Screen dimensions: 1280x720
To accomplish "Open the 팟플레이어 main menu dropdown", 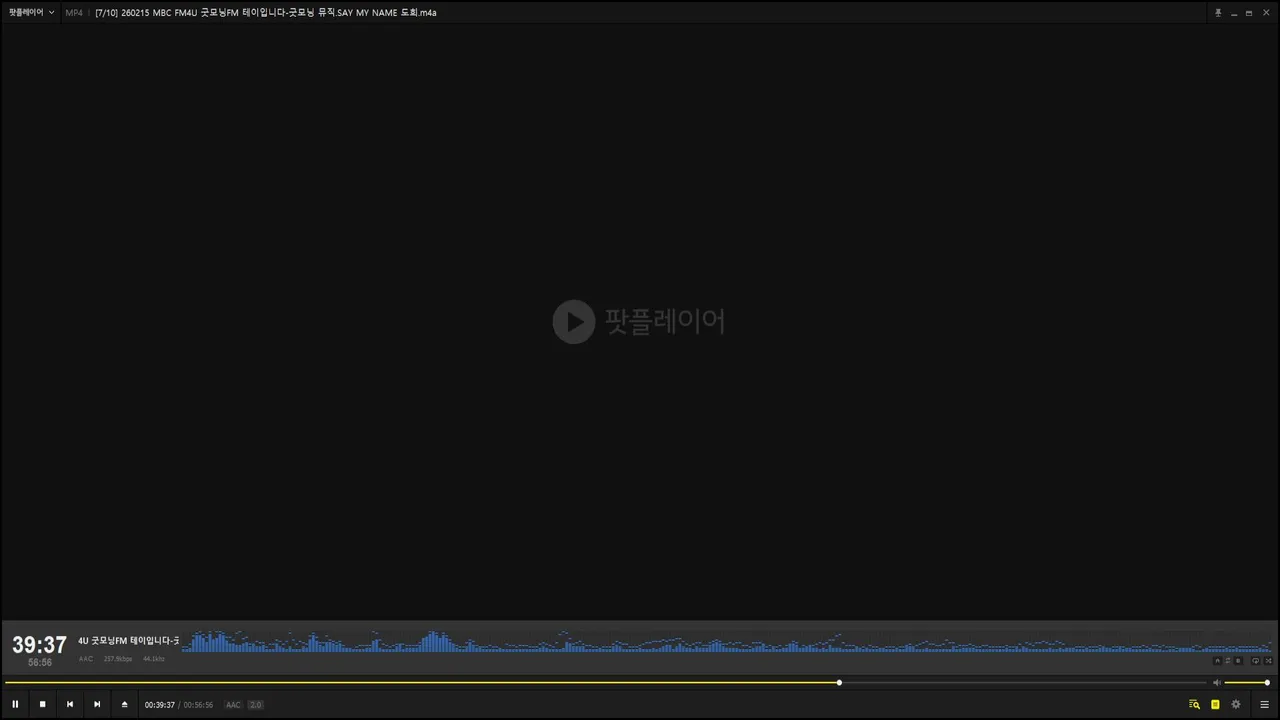I will pyautogui.click(x=32, y=13).
